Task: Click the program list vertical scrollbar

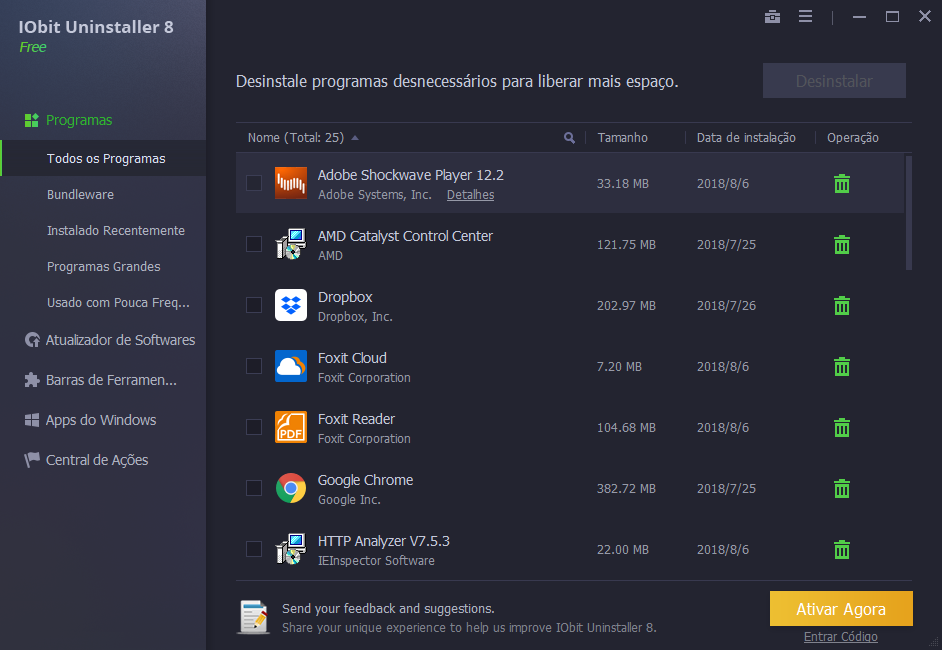Action: coord(908,213)
